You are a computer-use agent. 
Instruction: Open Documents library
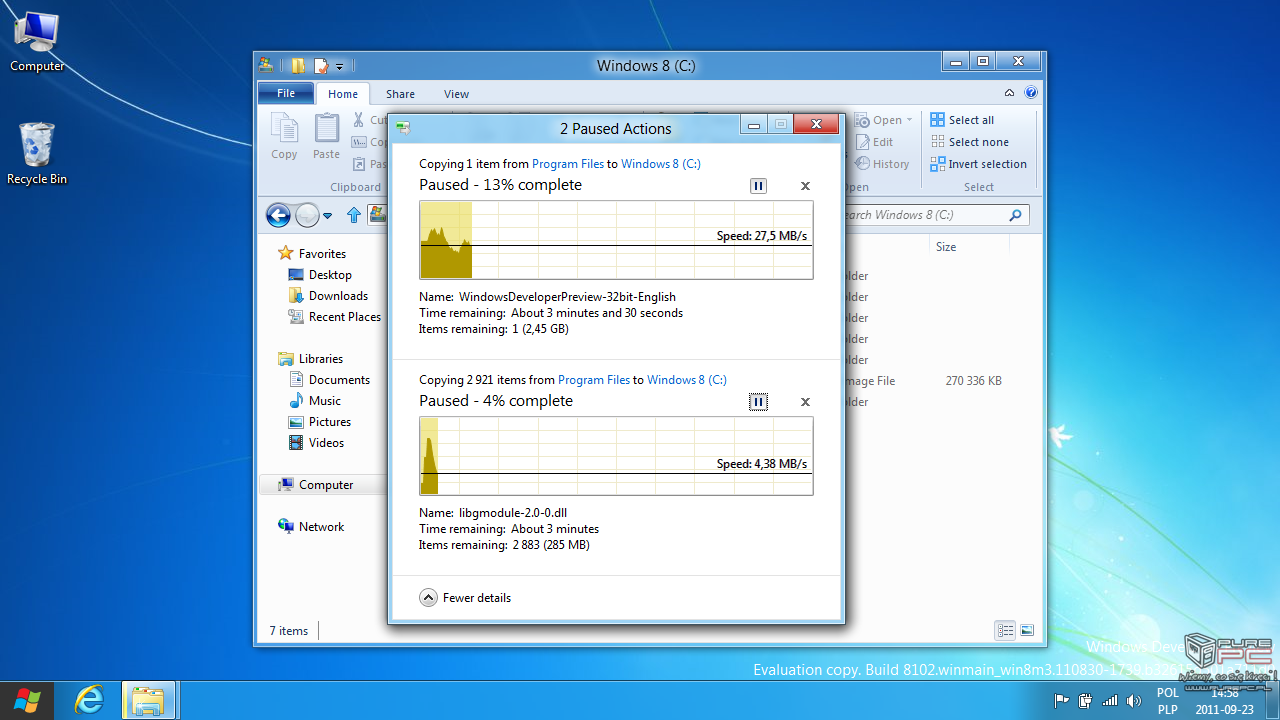pyautogui.click(x=329, y=380)
